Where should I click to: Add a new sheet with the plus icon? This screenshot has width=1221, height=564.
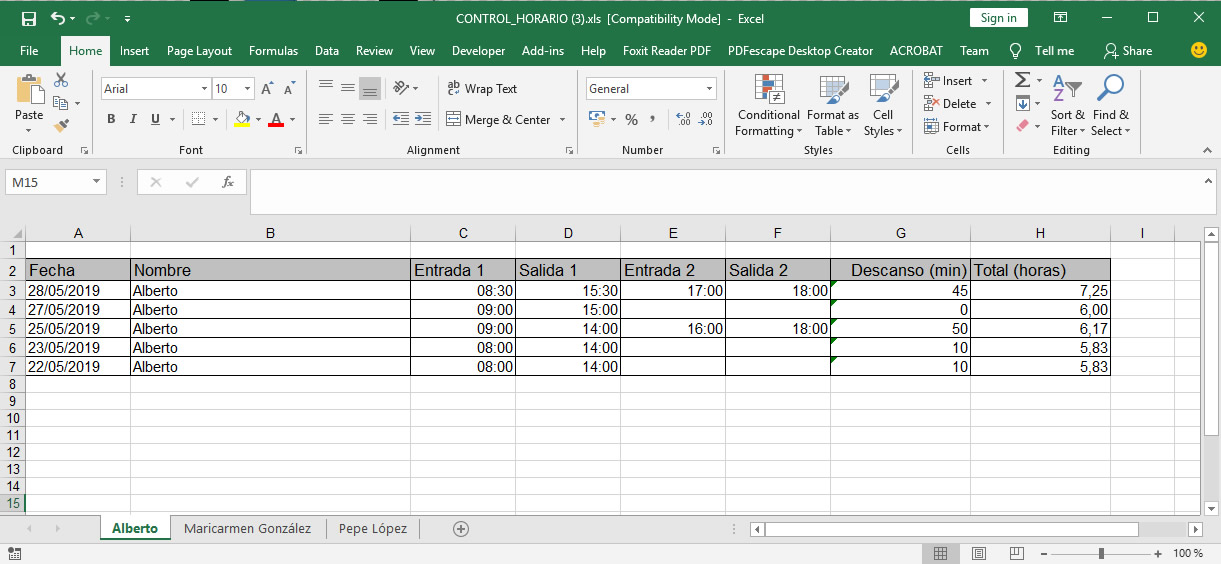tap(461, 528)
